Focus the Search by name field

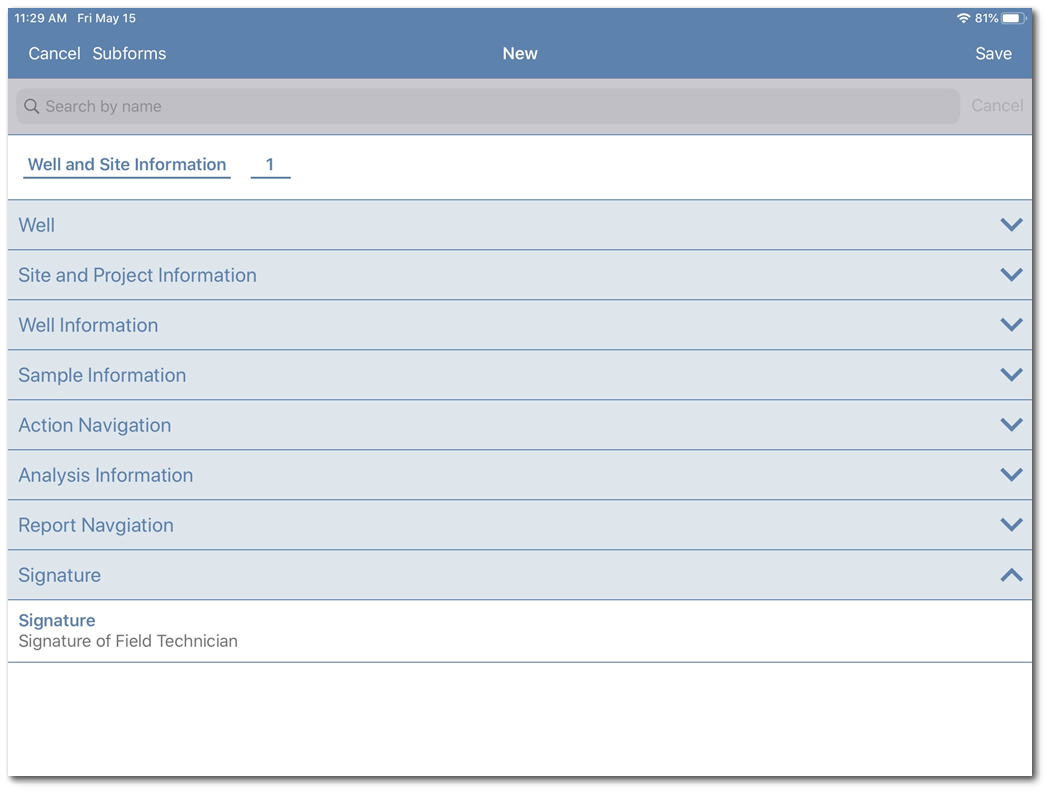(488, 107)
